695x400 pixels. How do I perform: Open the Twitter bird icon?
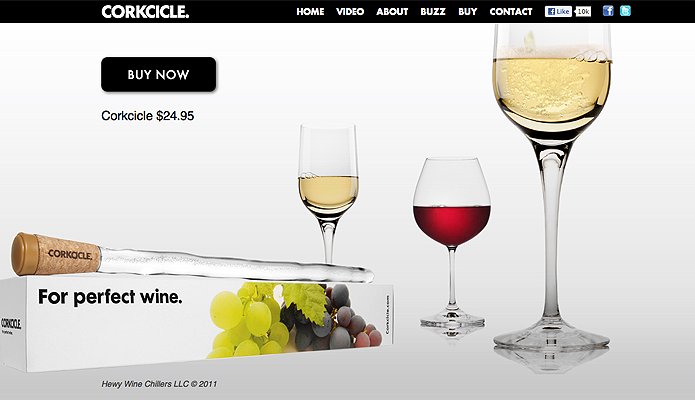coord(625,11)
